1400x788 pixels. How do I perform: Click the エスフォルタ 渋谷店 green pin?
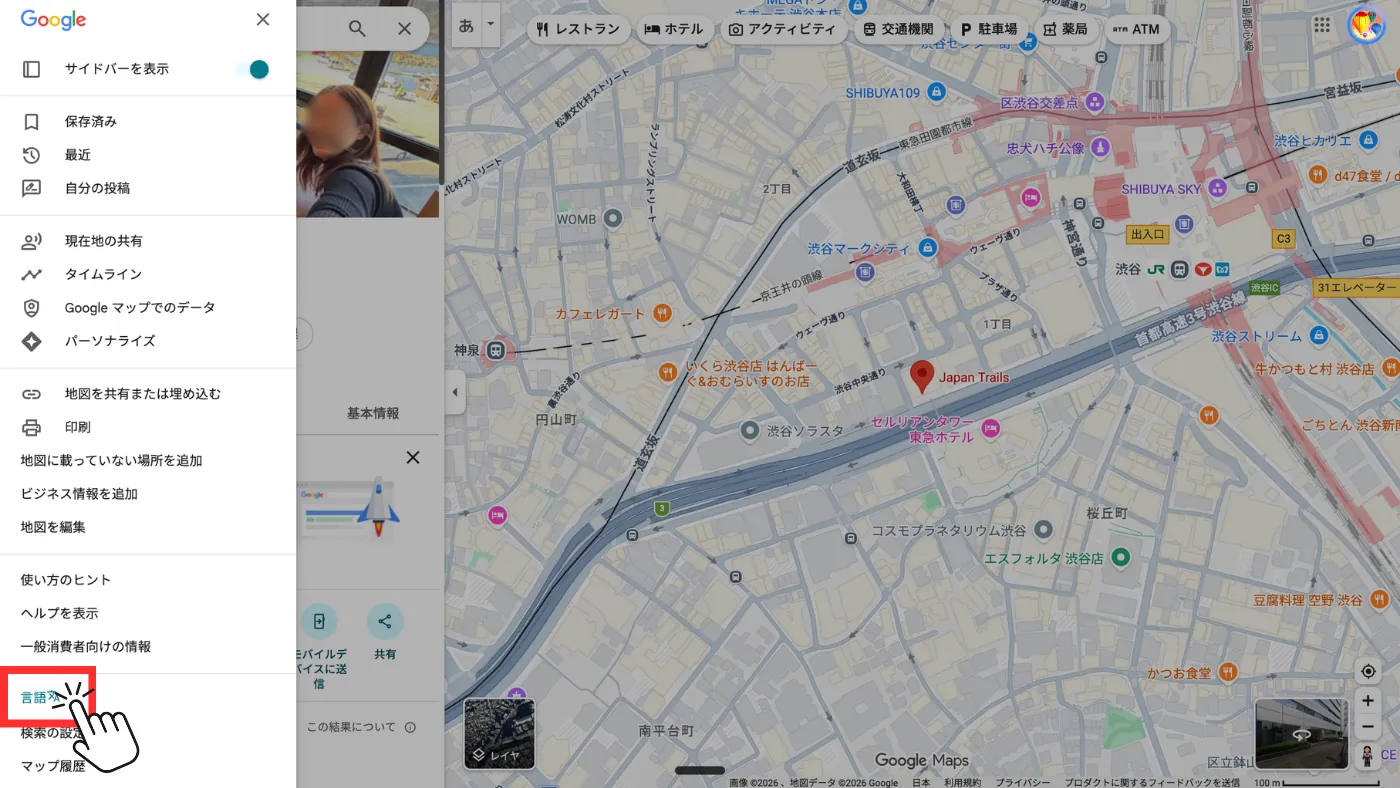(x=1121, y=557)
